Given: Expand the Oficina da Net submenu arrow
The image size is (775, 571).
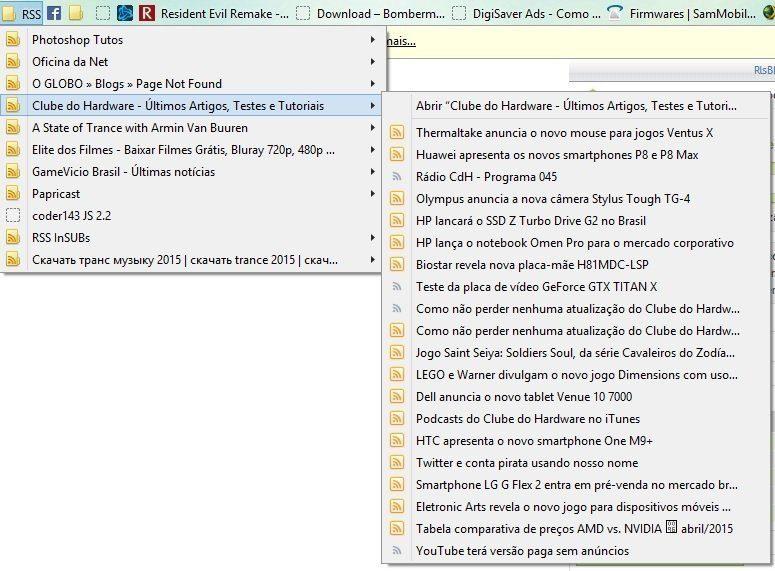Looking at the screenshot, I should [x=373, y=62].
